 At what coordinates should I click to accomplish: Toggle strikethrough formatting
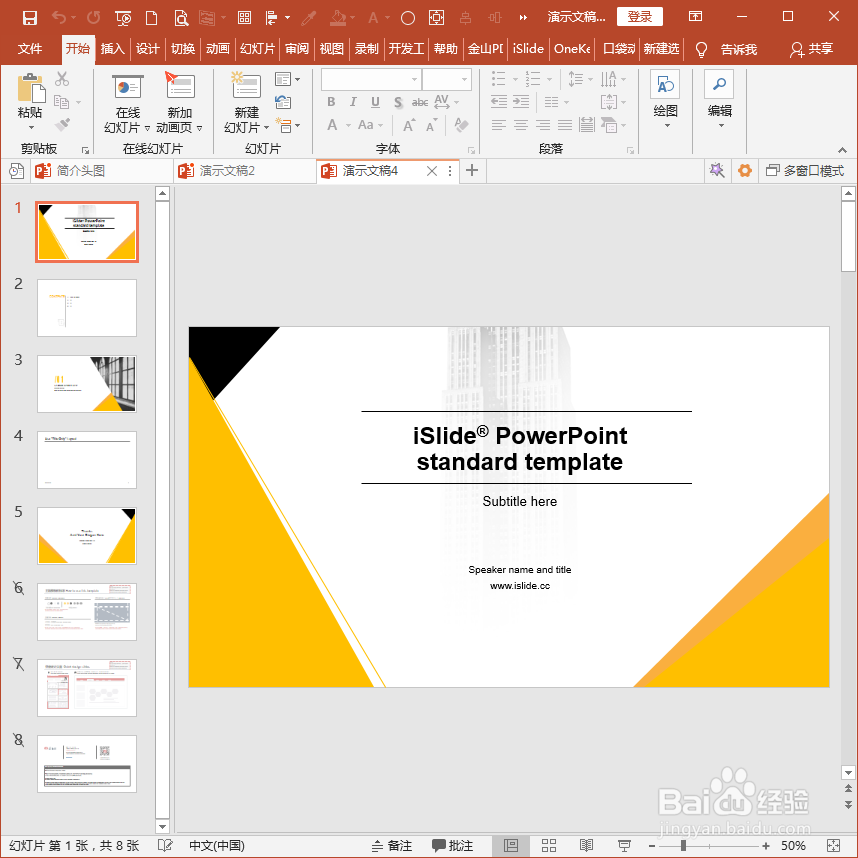tap(420, 102)
